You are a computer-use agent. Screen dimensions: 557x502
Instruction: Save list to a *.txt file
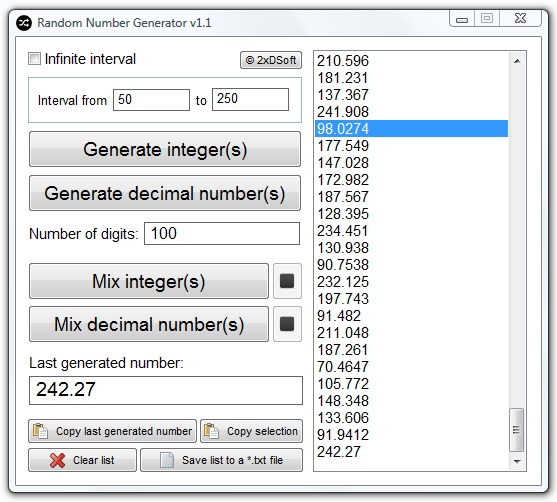(222, 460)
